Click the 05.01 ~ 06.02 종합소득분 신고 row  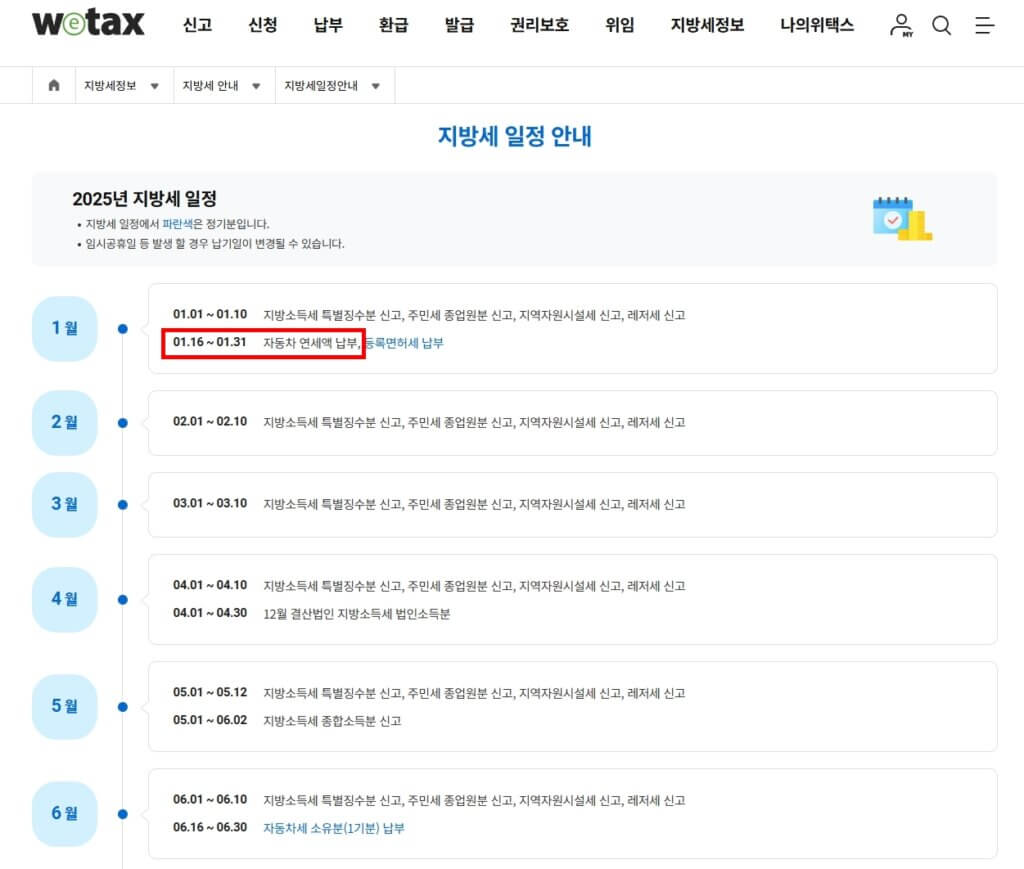click(x=332, y=720)
